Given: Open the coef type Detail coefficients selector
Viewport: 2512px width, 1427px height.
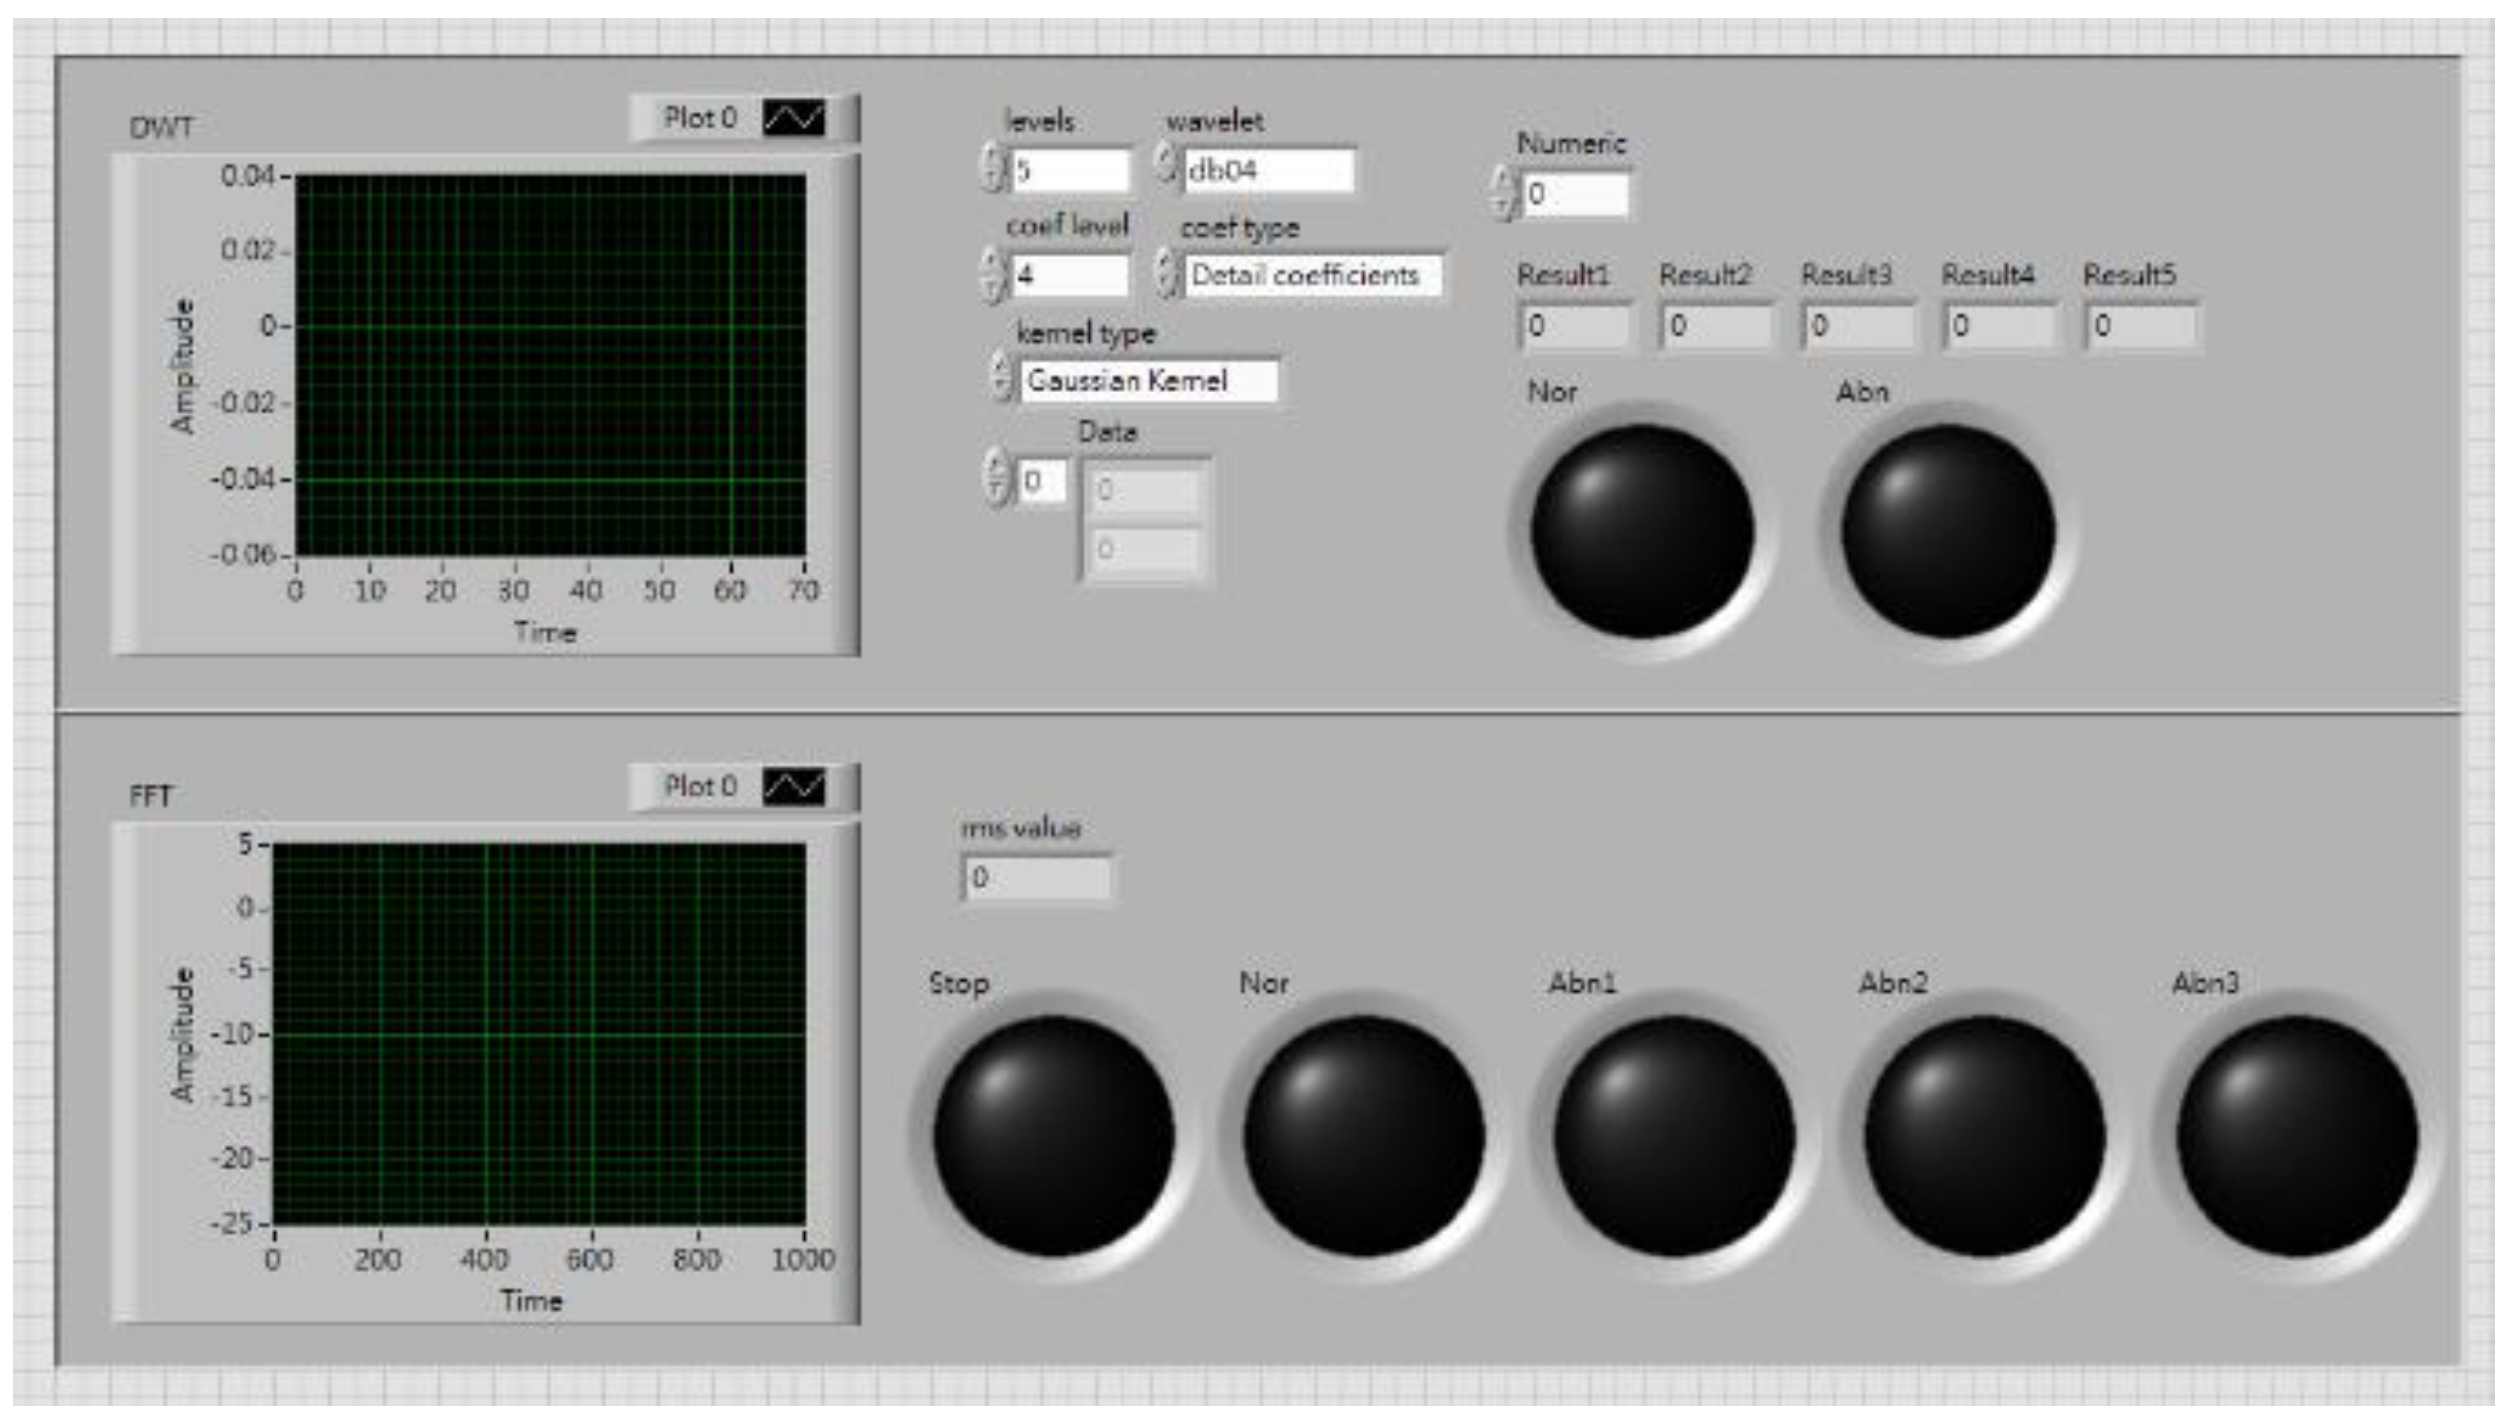Looking at the screenshot, I should [1312, 276].
